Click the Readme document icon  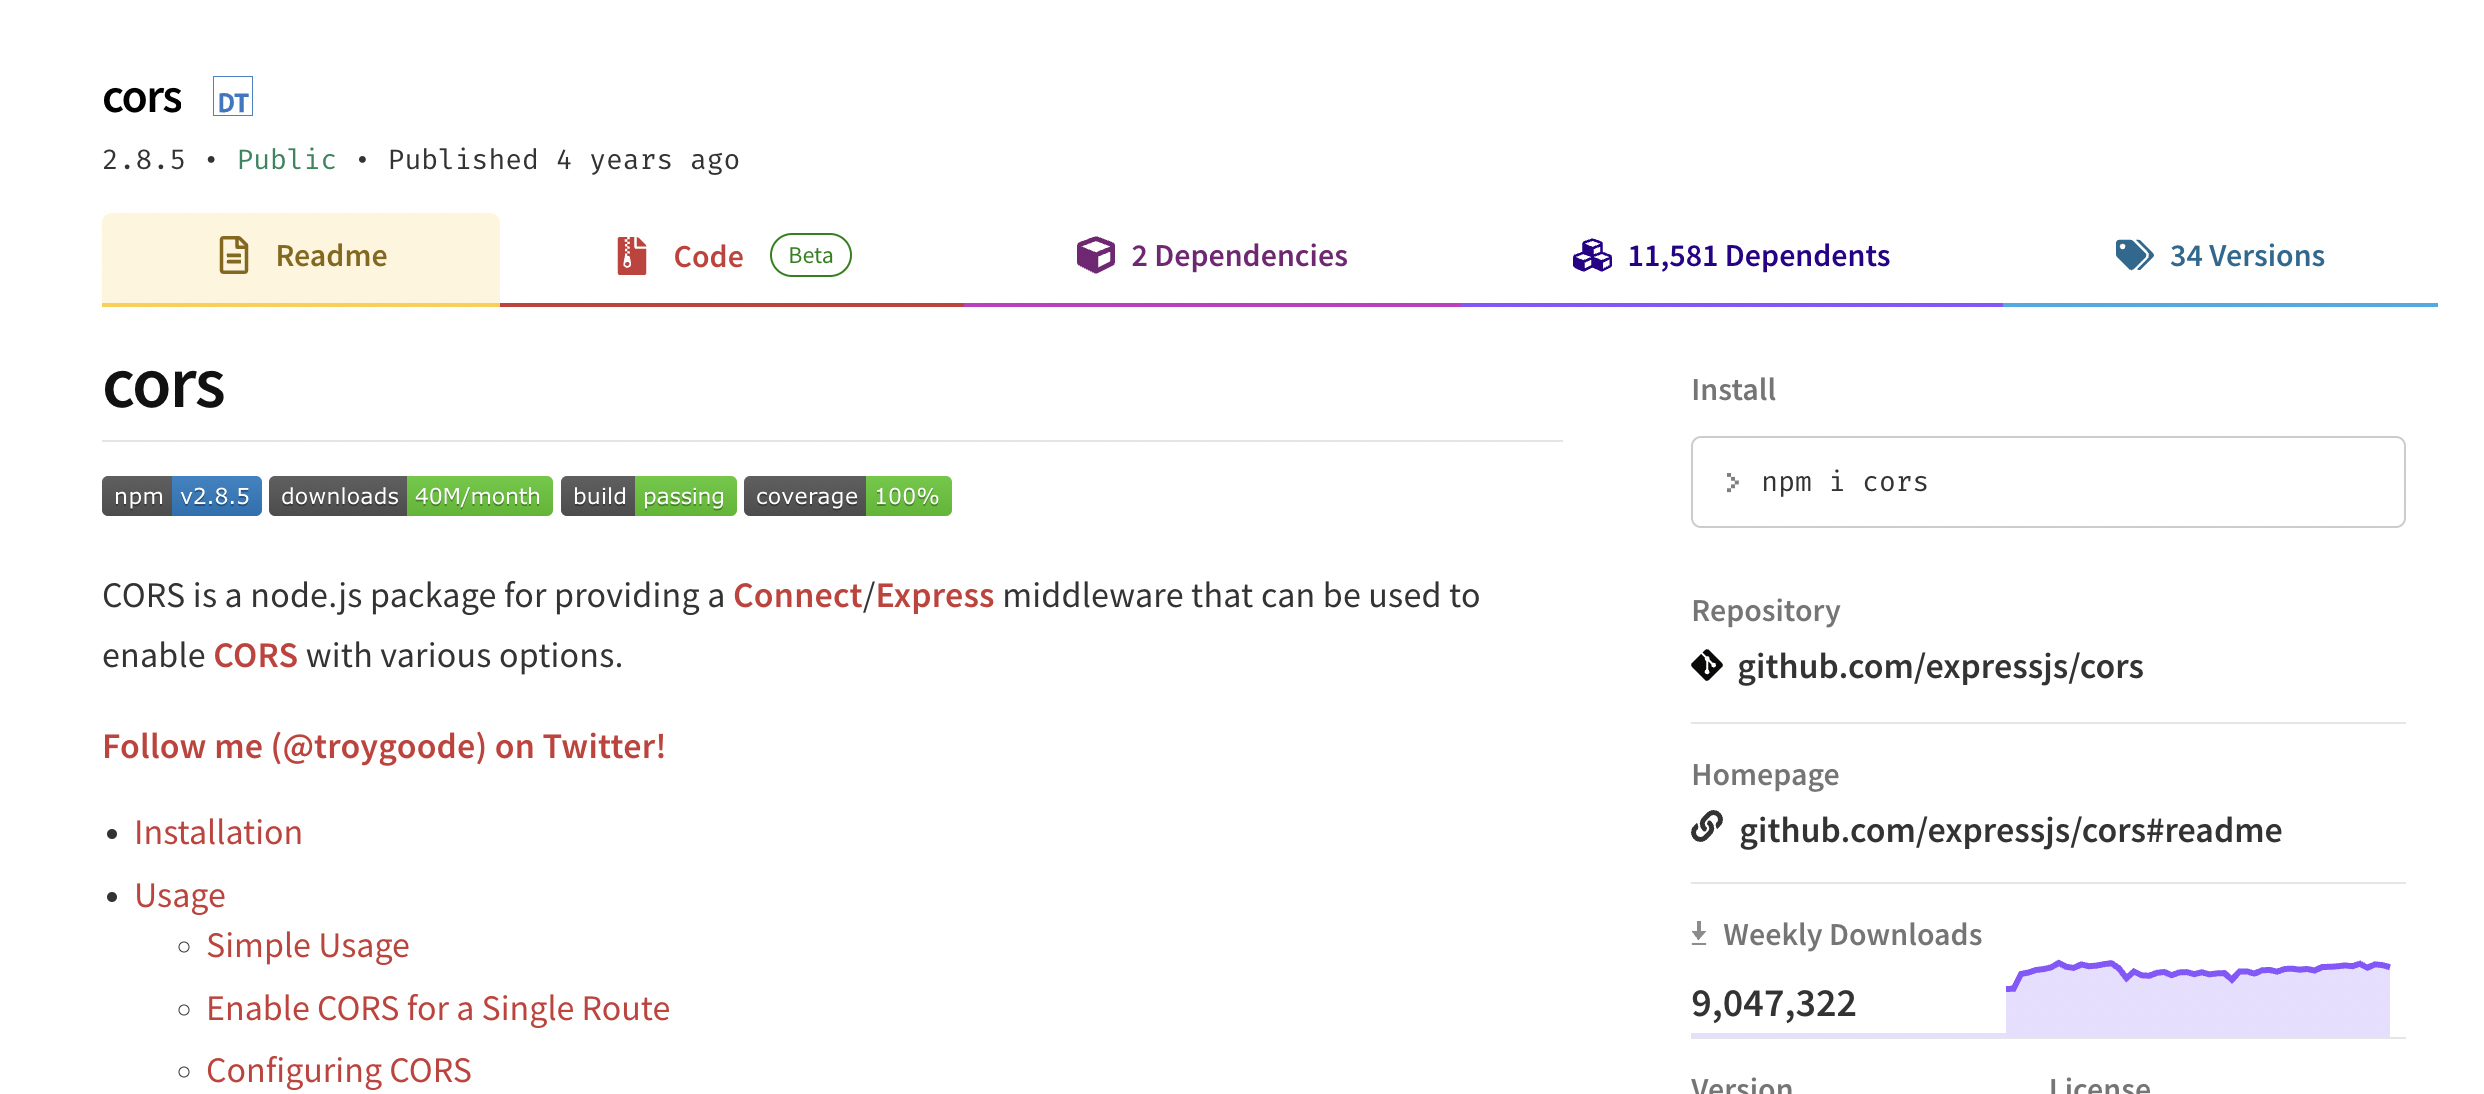(x=234, y=256)
